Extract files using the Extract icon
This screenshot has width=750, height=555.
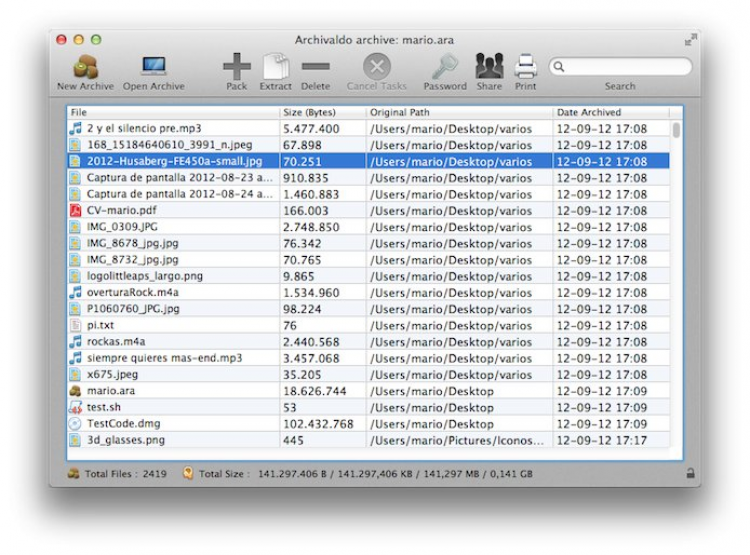pyautogui.click(x=276, y=67)
